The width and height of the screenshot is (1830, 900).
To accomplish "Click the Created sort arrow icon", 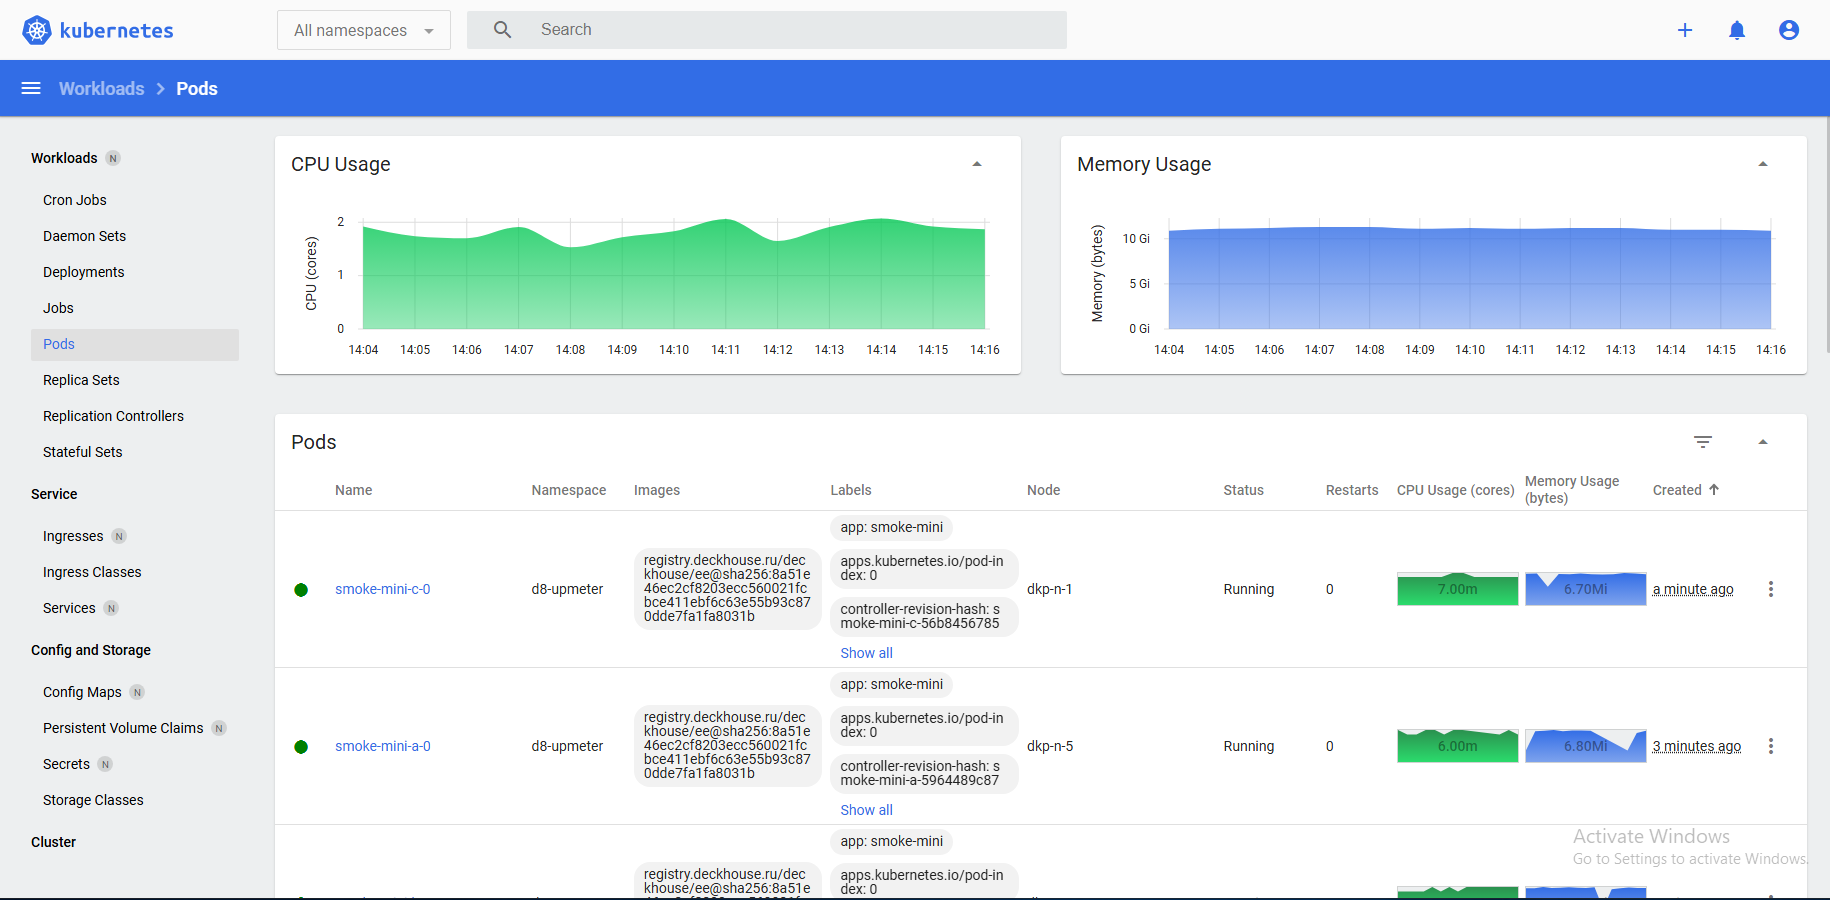I will coord(1714,489).
